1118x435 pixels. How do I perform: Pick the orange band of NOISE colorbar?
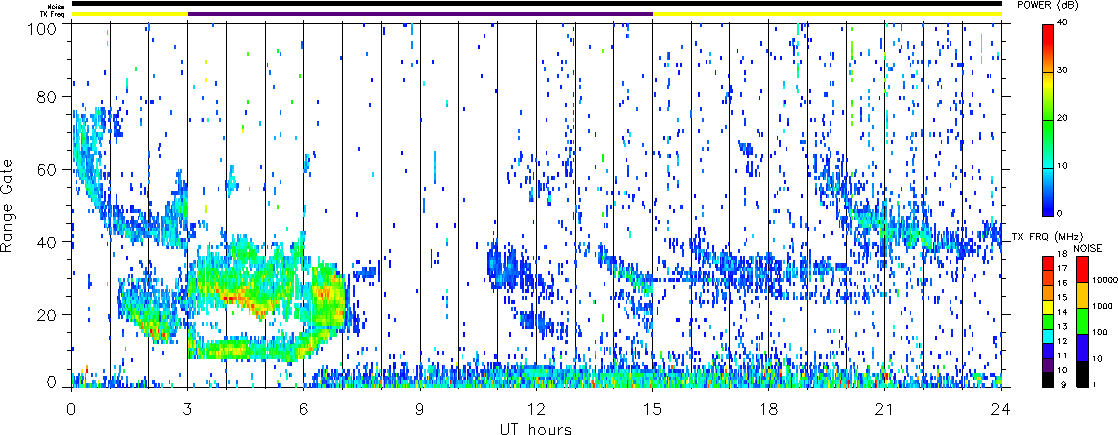pos(1082,295)
